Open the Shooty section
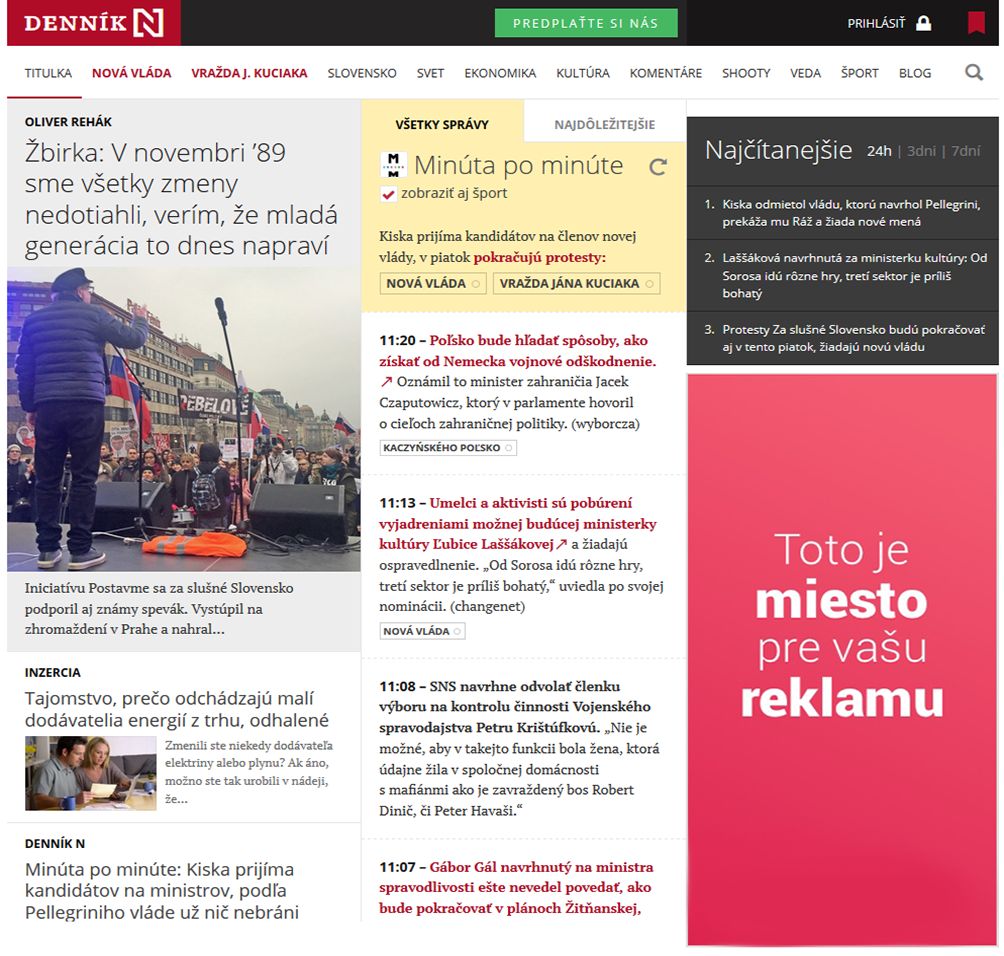The image size is (1004, 956). [746, 73]
